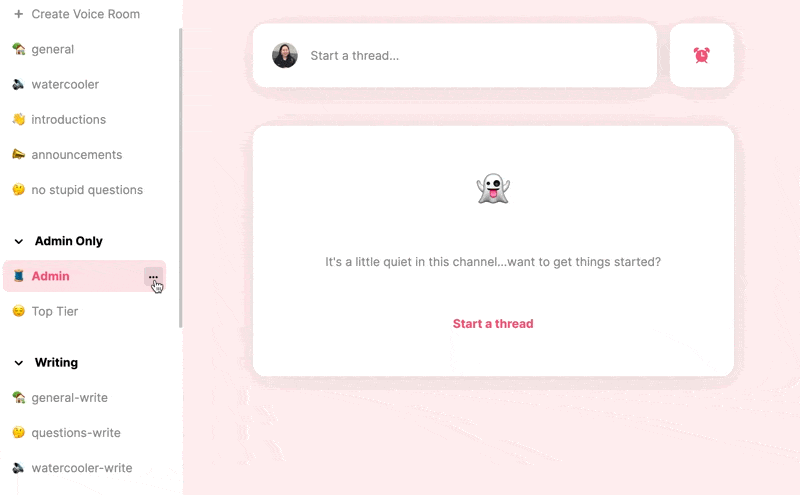Click the plus icon for Create Voice Room
This screenshot has width=800, height=495.
(x=18, y=14)
